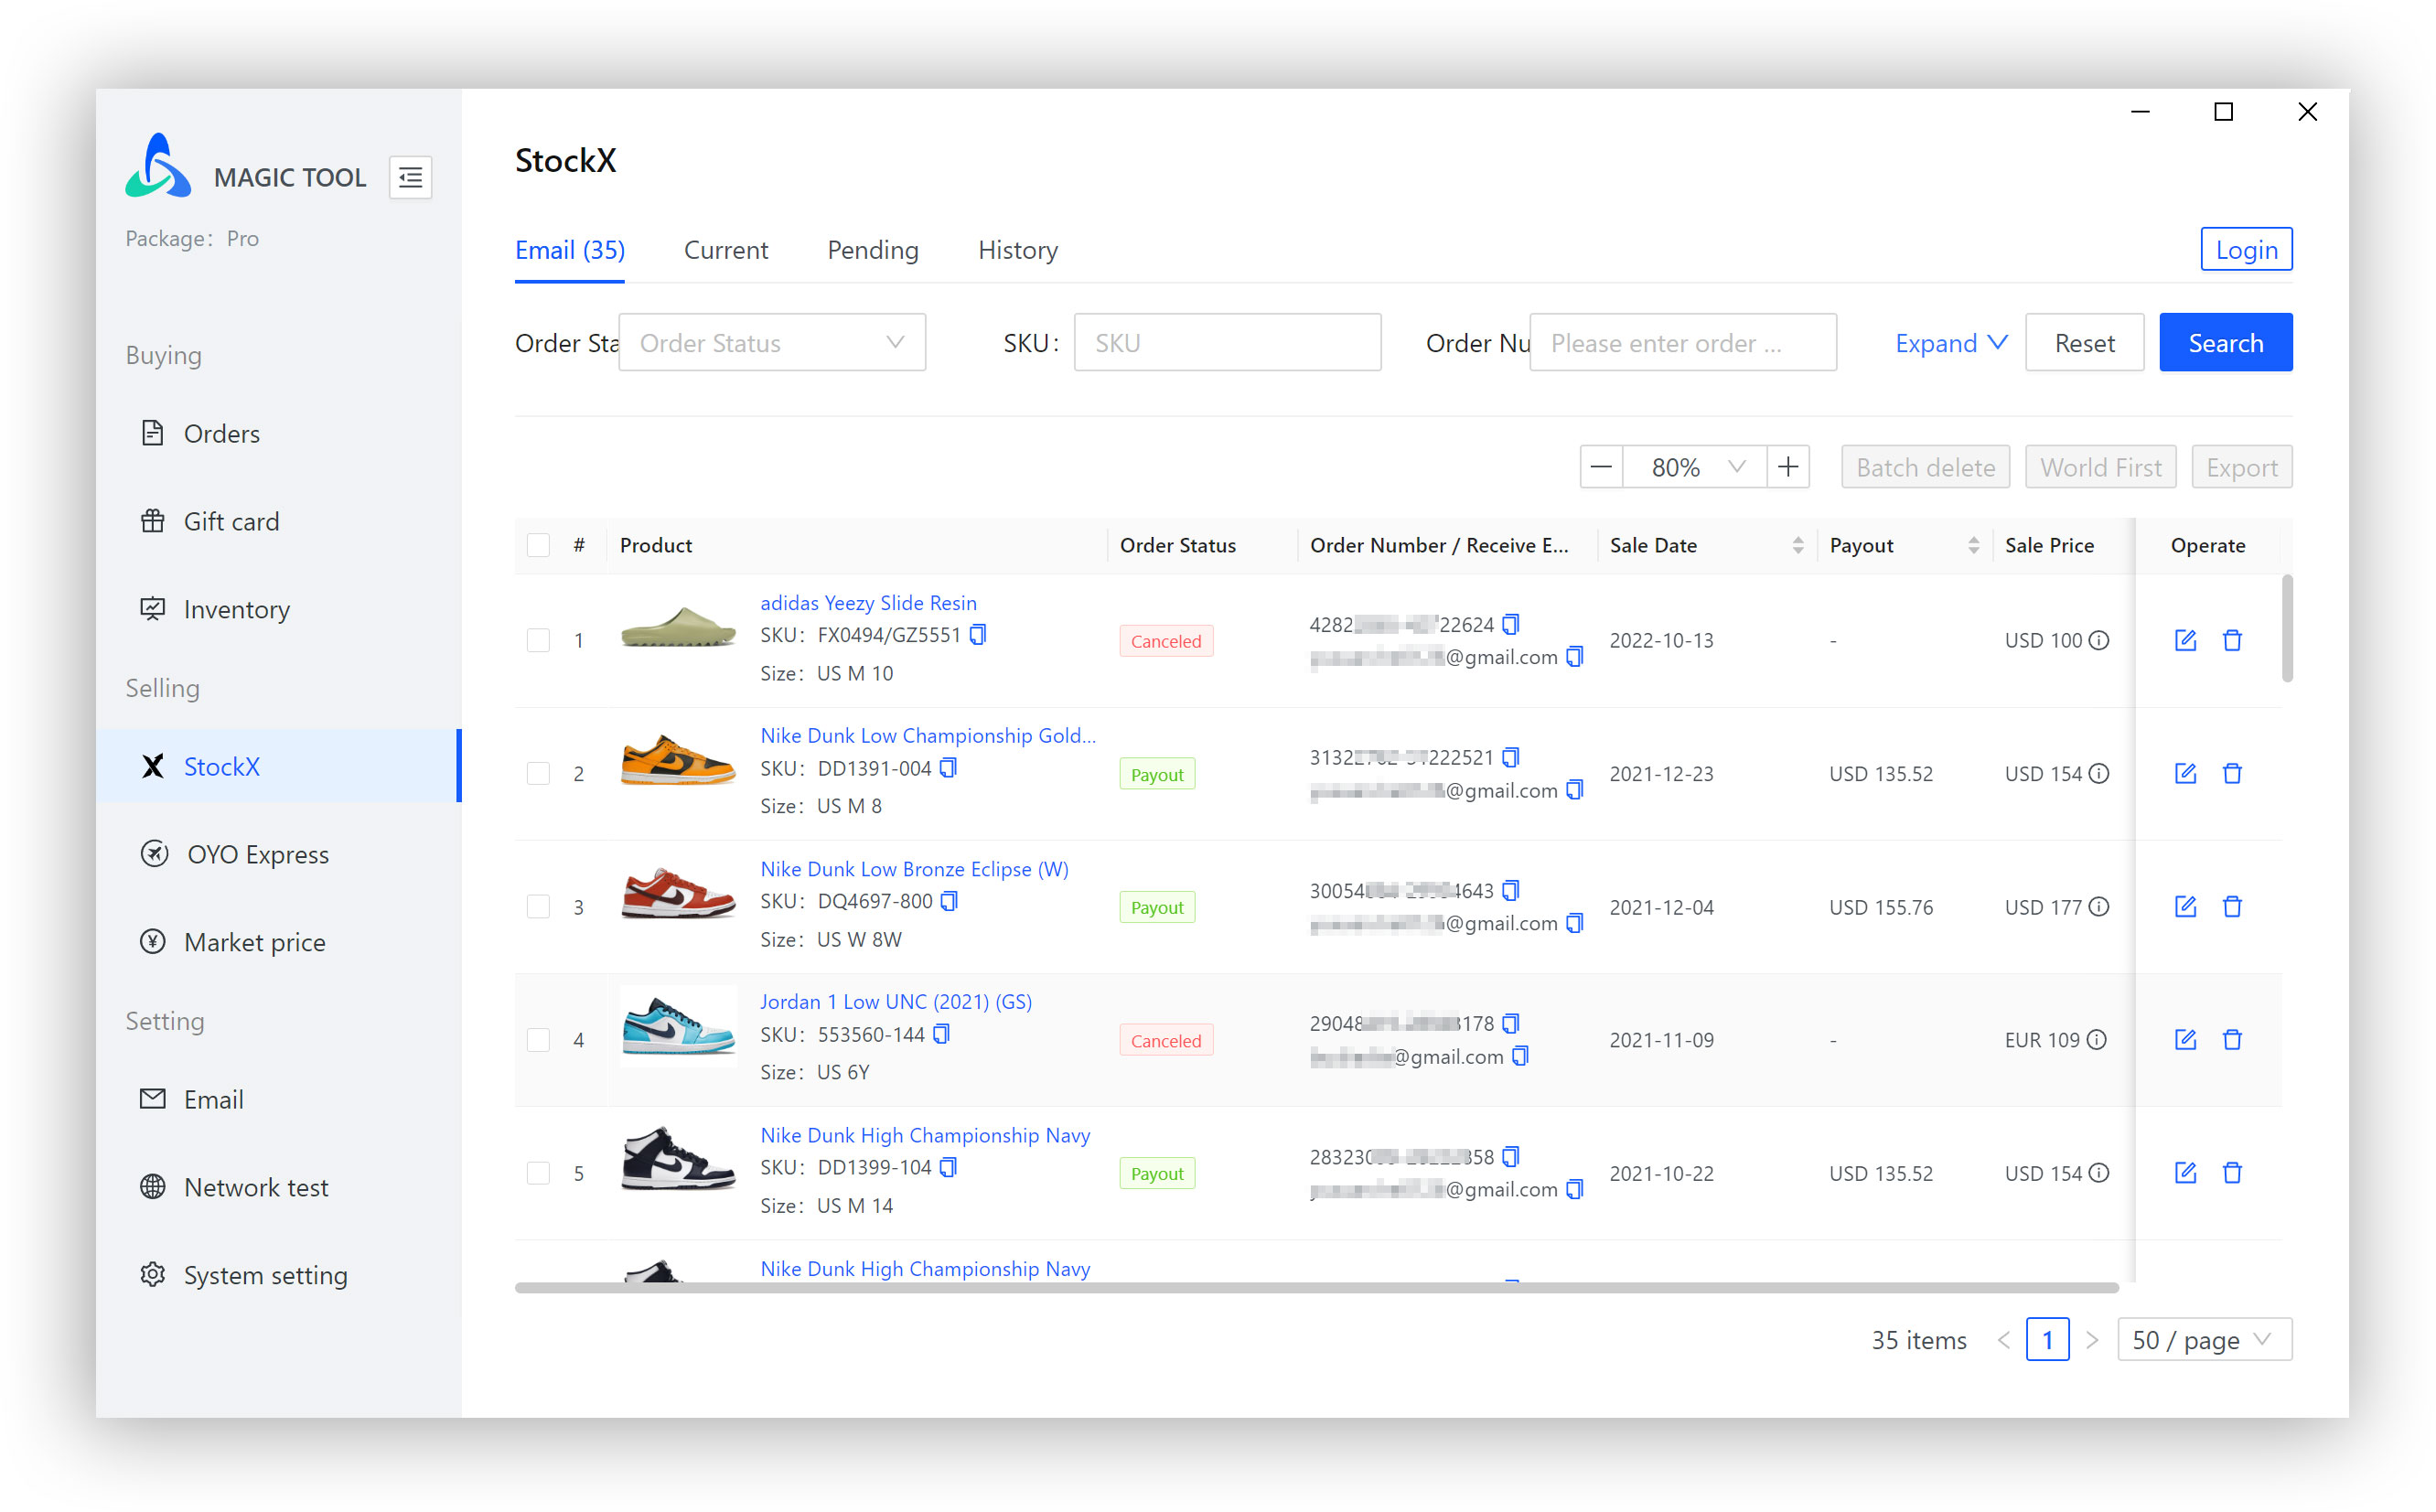Collapse the sidebar with the menu-fold icon
Image resolution: width=2436 pixels, height=1512 pixels.
(x=410, y=178)
